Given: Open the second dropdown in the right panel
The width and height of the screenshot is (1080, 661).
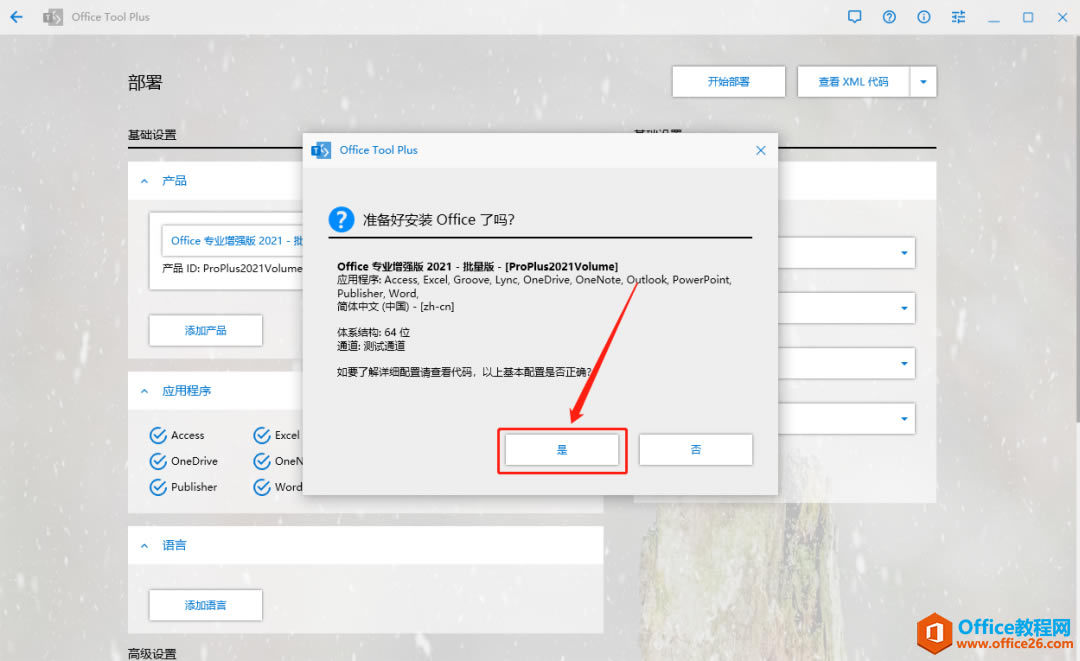Looking at the screenshot, I should pos(904,308).
